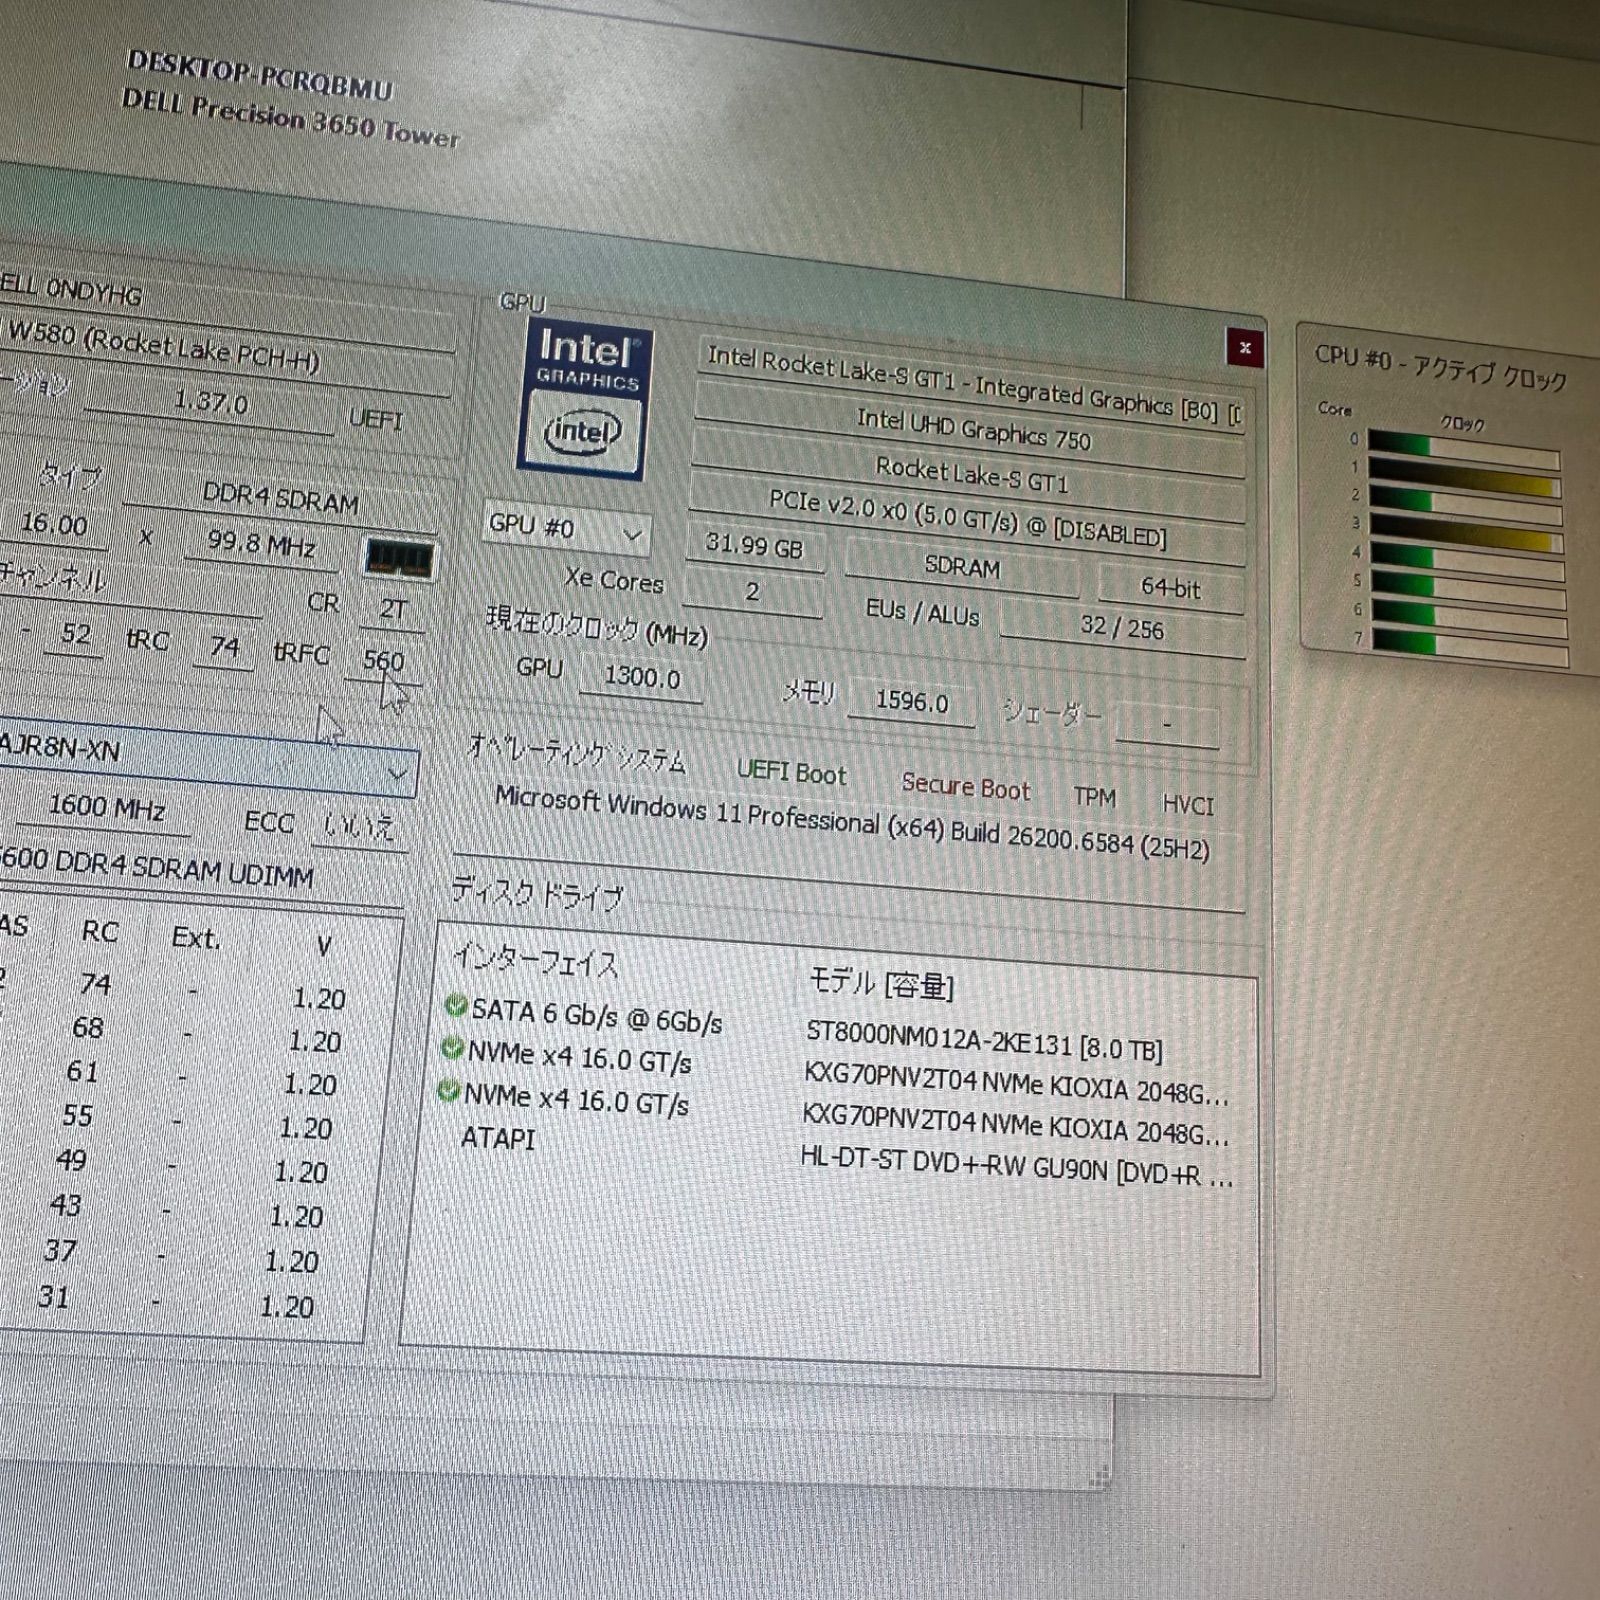Click the Intel Graphics logo
Viewport: 1600px width, 1600px height.
(x=584, y=400)
